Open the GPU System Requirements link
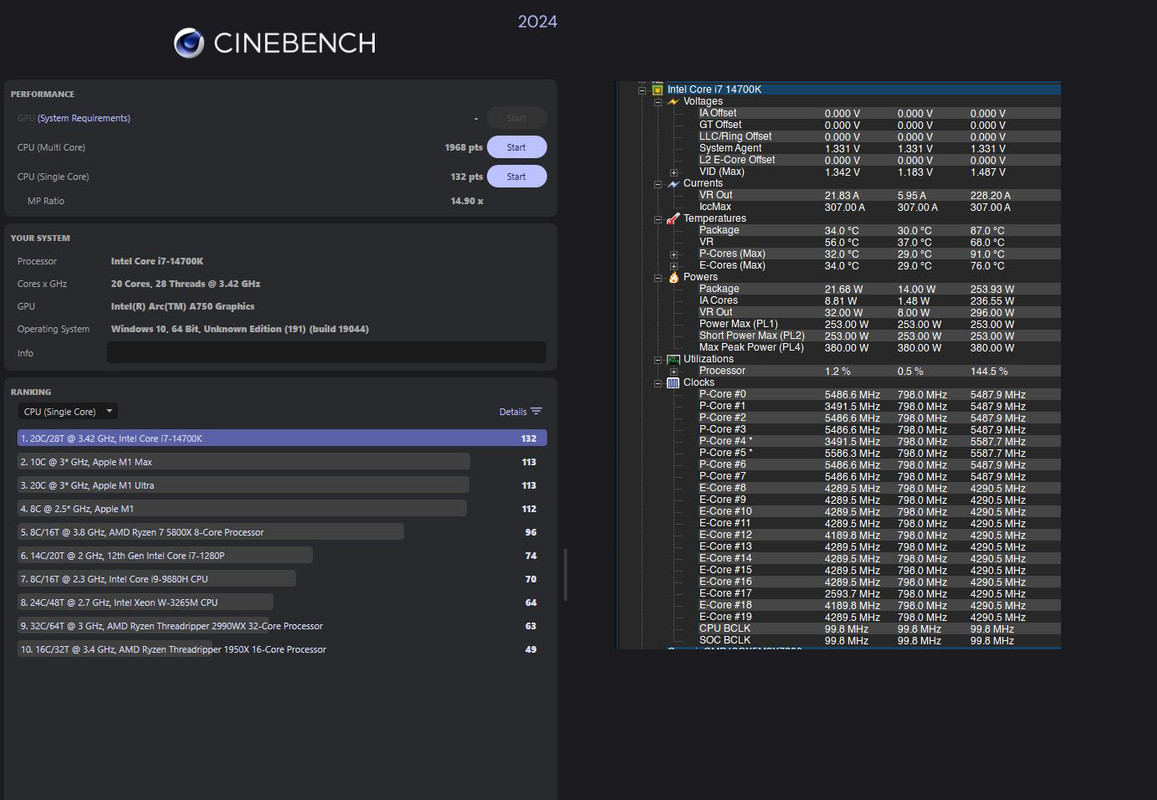Viewport: 1157px width, 800px height. 83,118
